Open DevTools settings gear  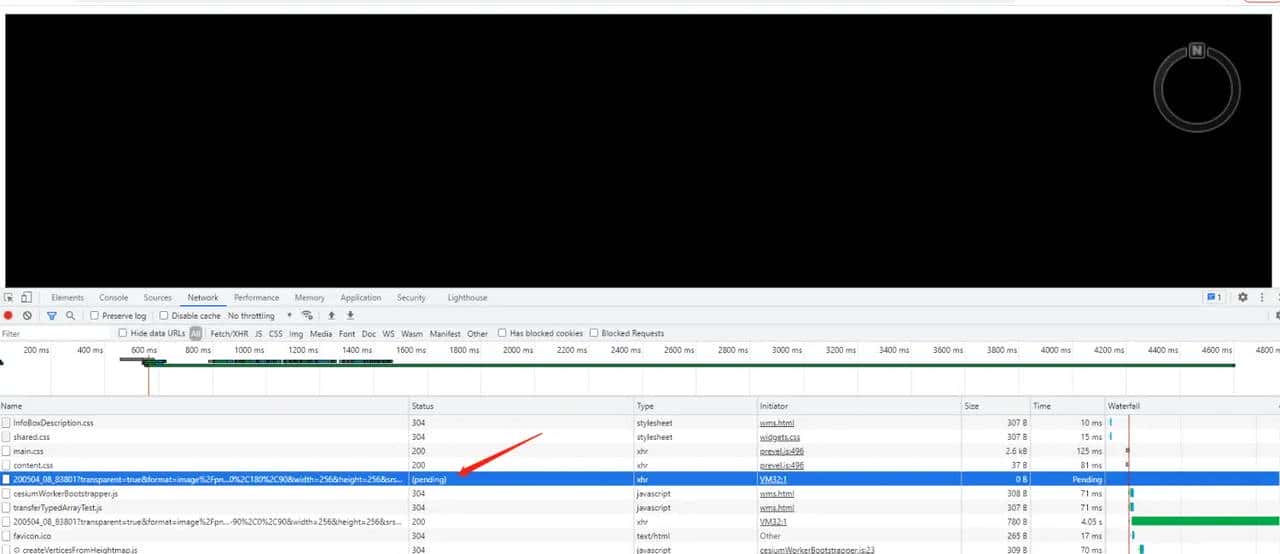[x=1243, y=298]
